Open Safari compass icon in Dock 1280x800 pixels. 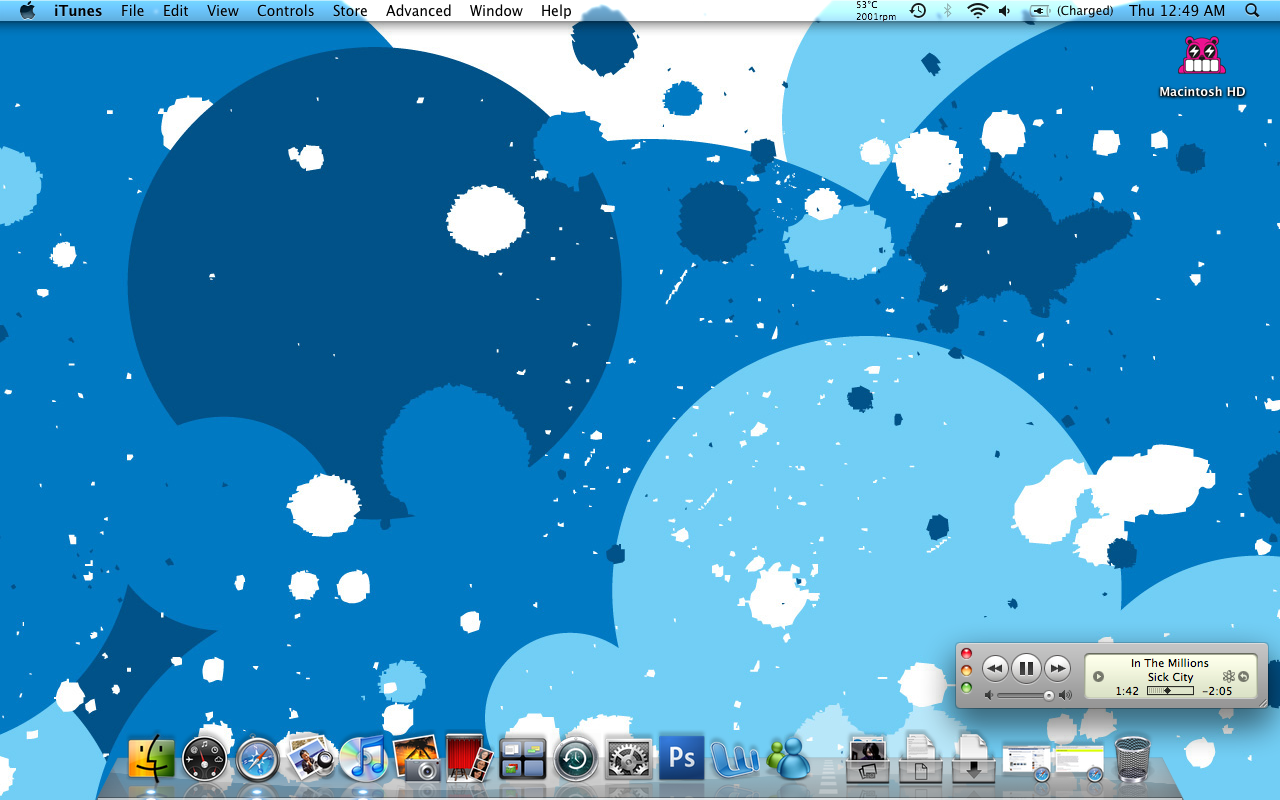(257, 759)
